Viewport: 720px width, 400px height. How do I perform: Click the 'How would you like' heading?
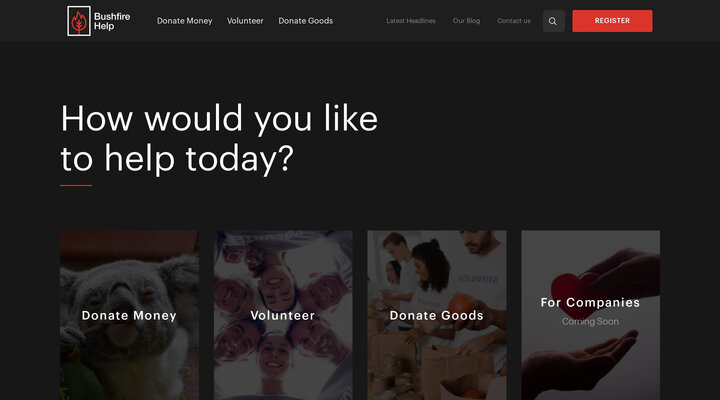coord(219,118)
